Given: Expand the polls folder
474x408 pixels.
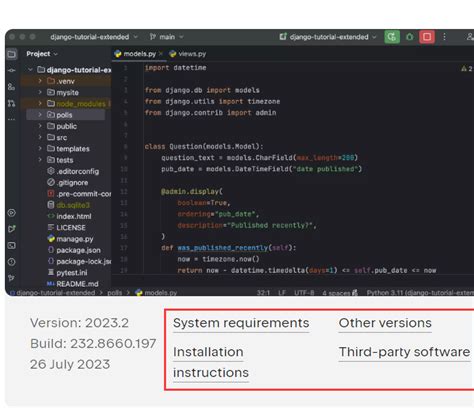Looking at the screenshot, I should pos(40,115).
